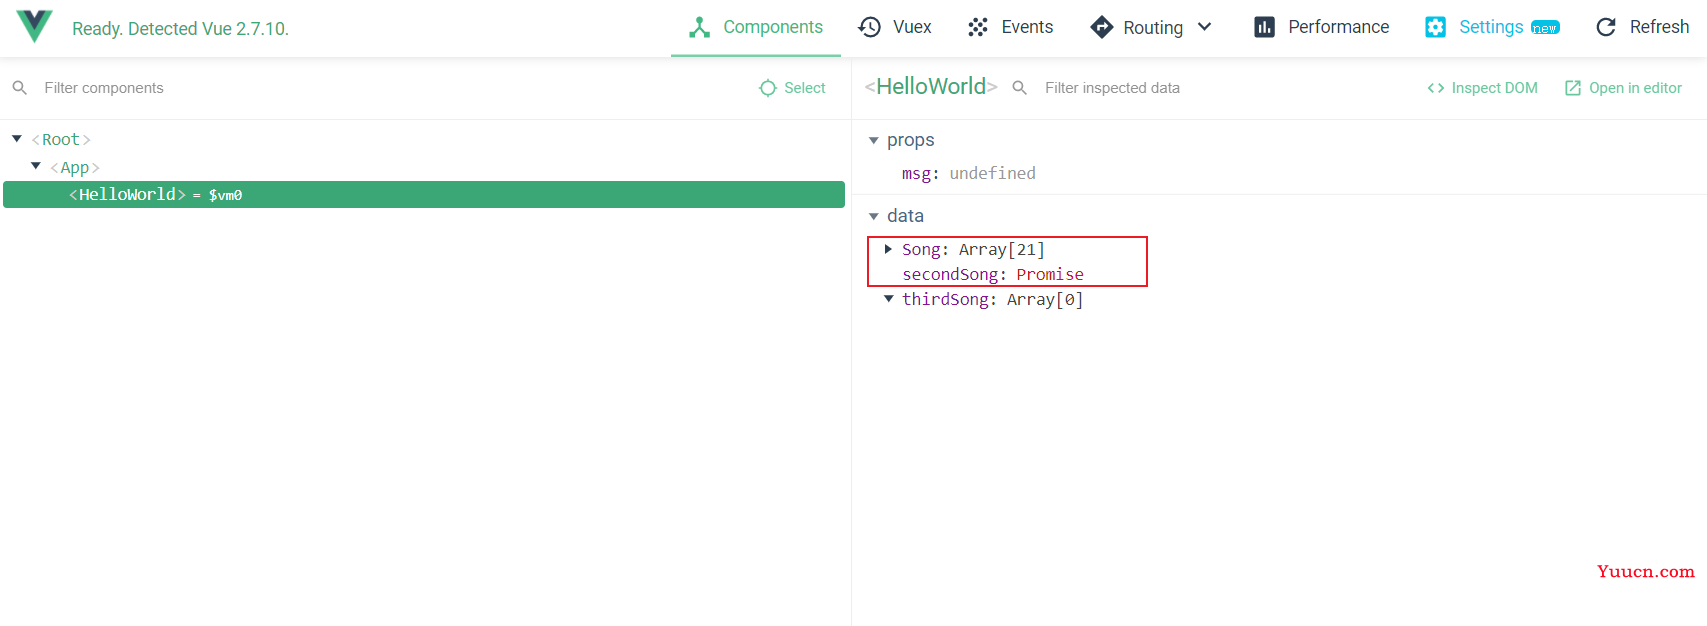Image resolution: width=1707 pixels, height=626 pixels.
Task: Click the msg: undefined prop
Action: point(968,173)
